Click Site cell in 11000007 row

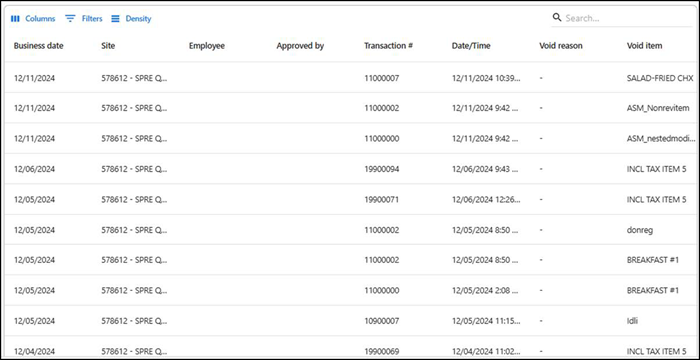tap(134, 78)
